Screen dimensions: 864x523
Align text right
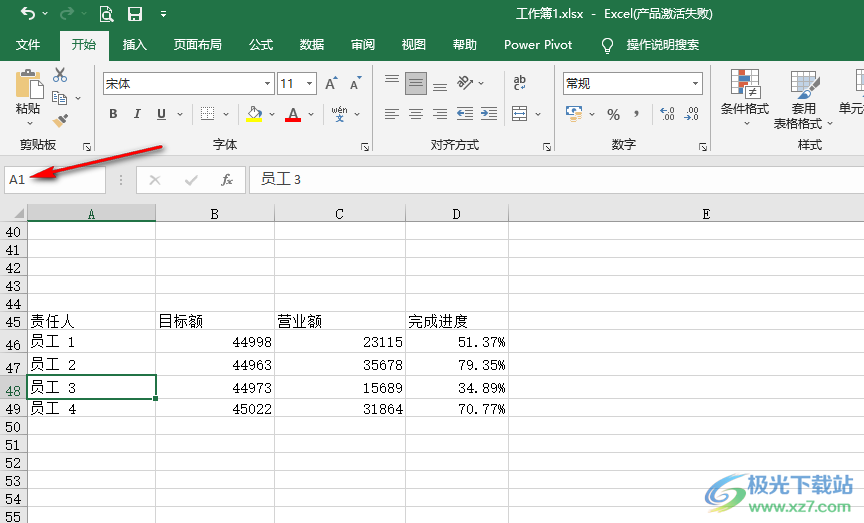pyautogui.click(x=440, y=114)
